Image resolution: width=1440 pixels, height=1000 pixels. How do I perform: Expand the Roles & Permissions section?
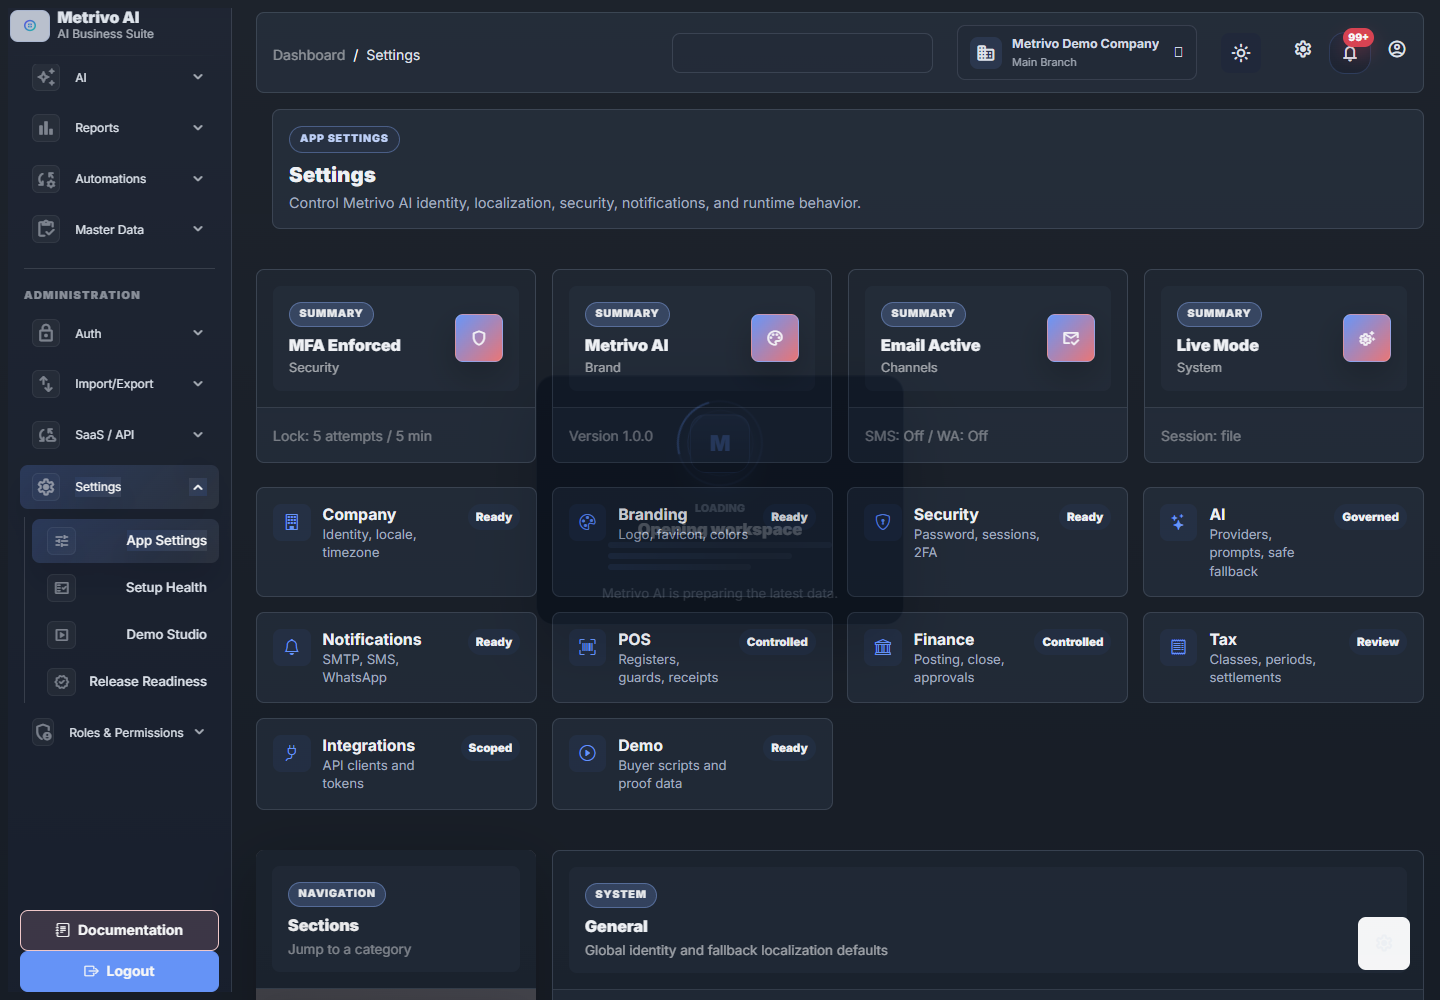(x=120, y=733)
